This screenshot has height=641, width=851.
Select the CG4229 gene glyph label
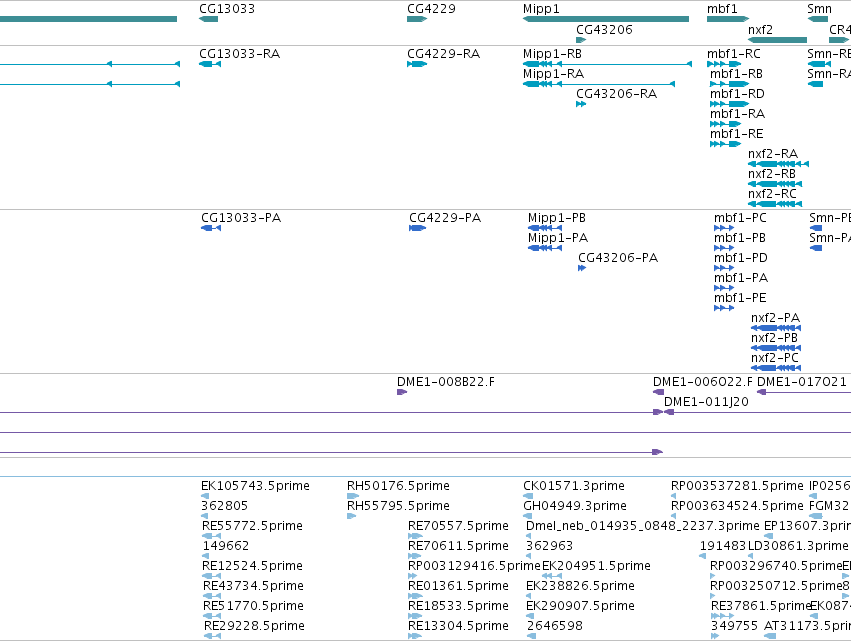[x=431, y=9]
